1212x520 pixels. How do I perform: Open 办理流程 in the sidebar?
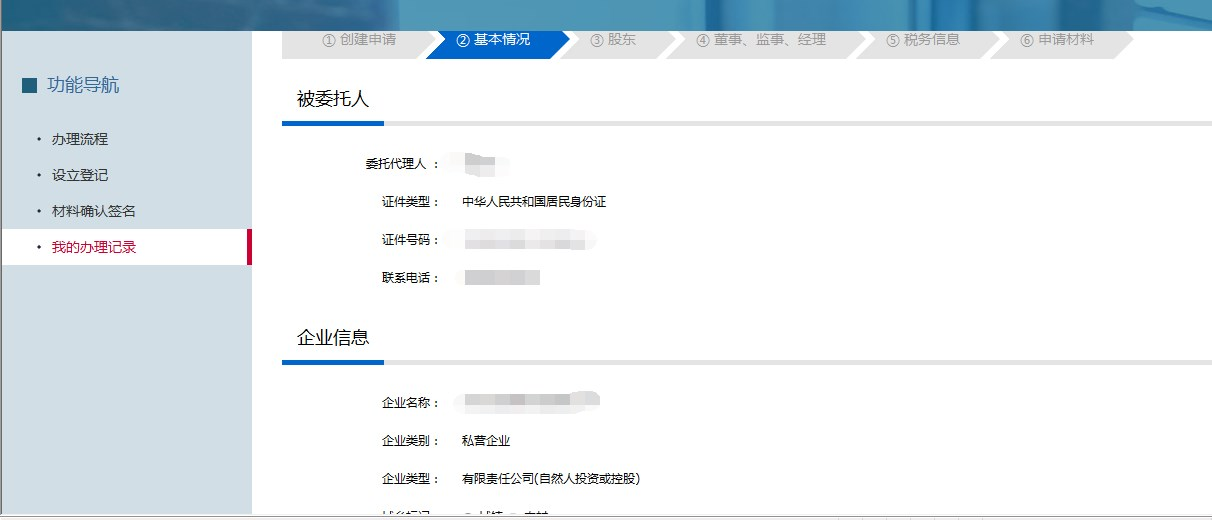80,139
